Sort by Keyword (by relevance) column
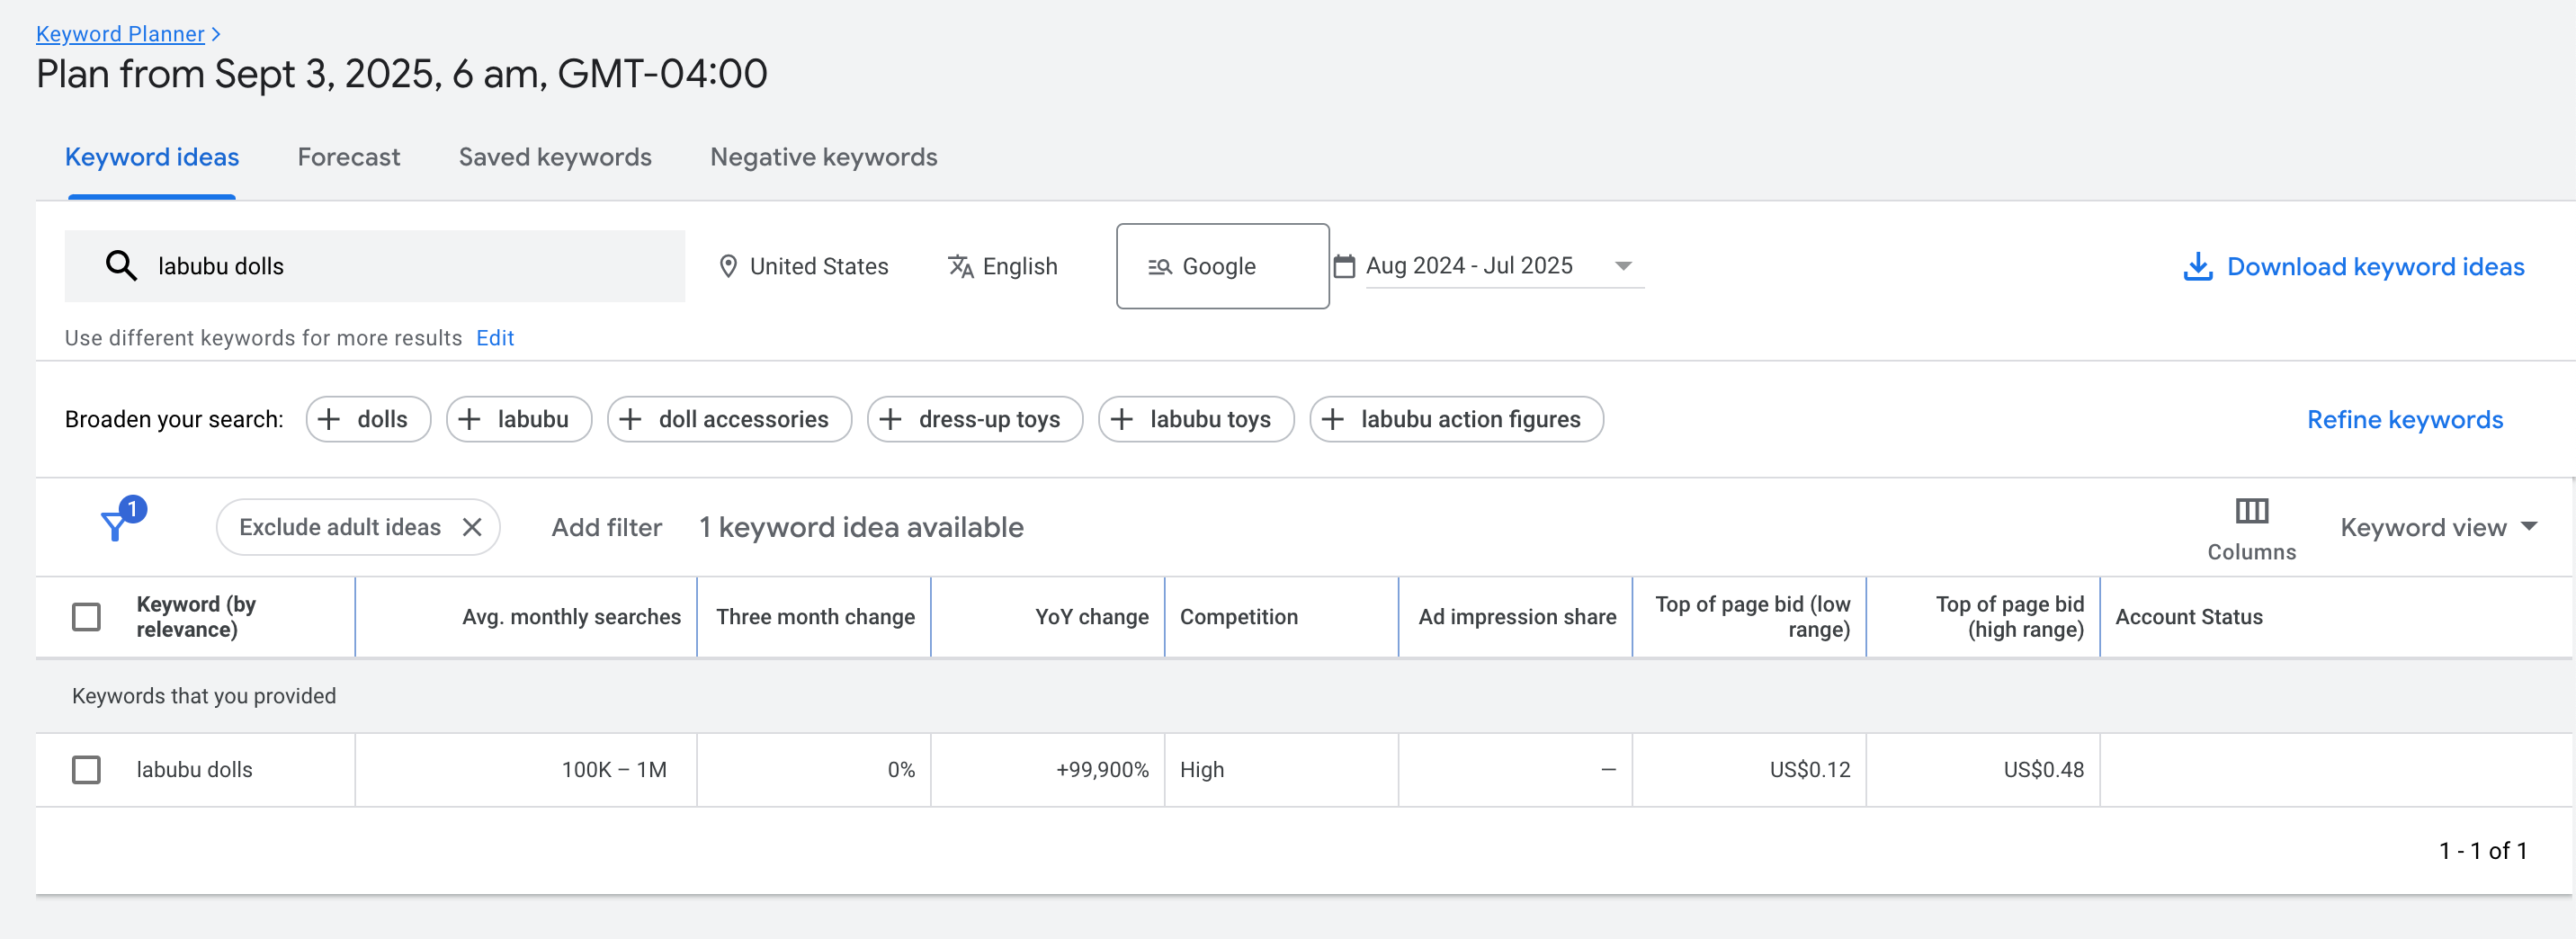Screen dimensions: 2576x939 [196, 617]
